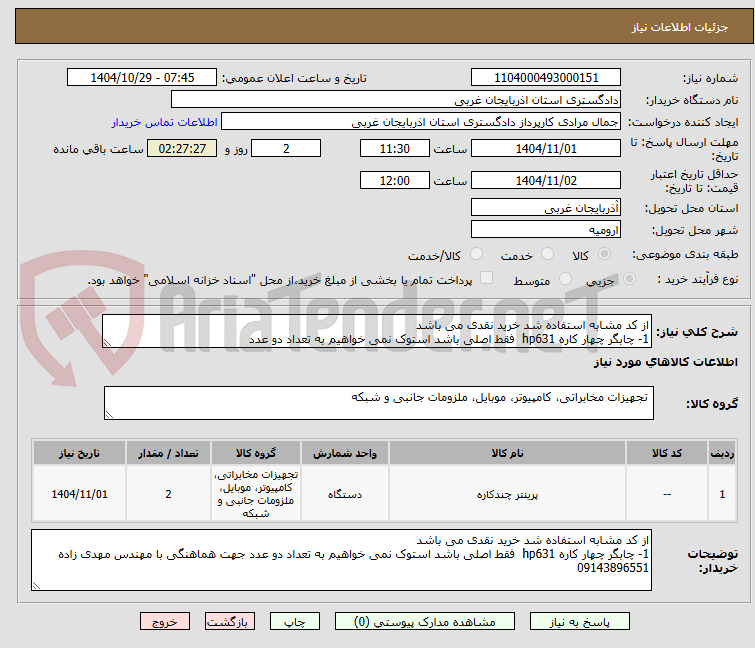Select the جزیی purchase type radio
This screenshot has width=755, height=648.
pyautogui.click(x=629, y=279)
